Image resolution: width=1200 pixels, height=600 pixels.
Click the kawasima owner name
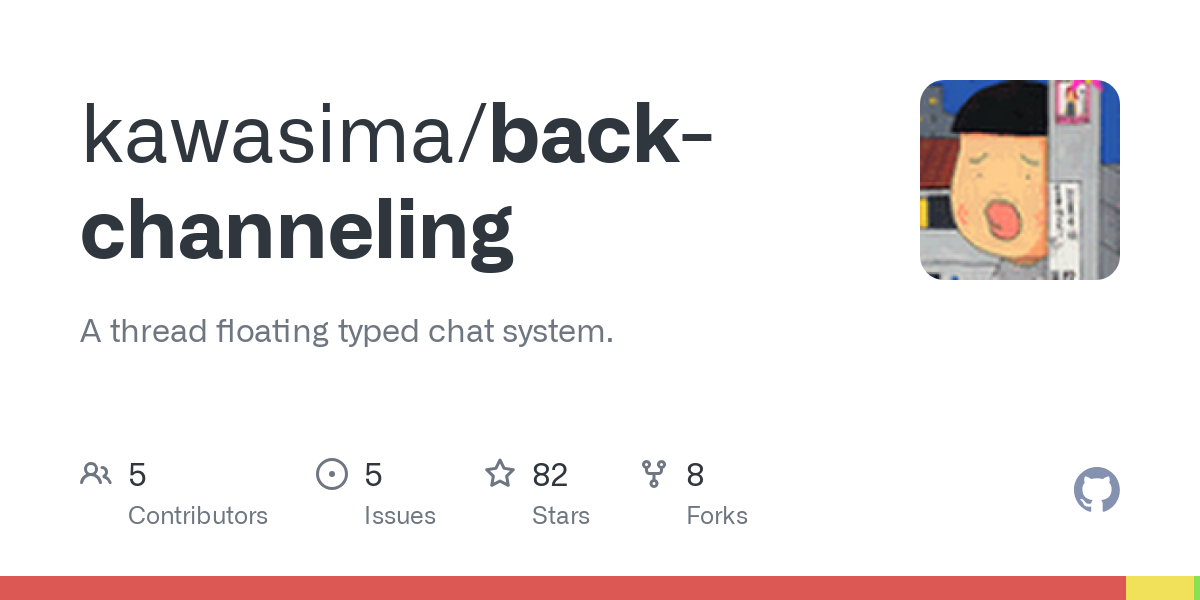point(267,138)
